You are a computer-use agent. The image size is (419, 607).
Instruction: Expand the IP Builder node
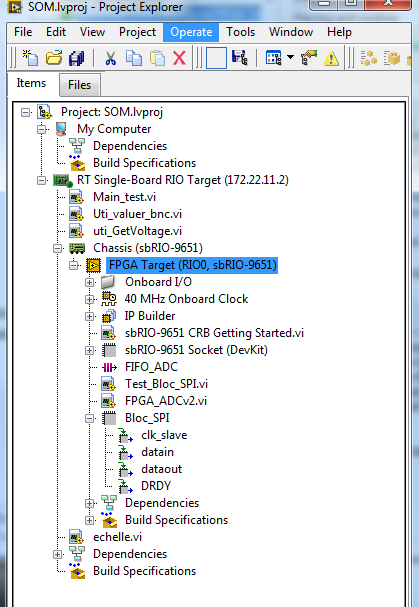[x=89, y=316]
